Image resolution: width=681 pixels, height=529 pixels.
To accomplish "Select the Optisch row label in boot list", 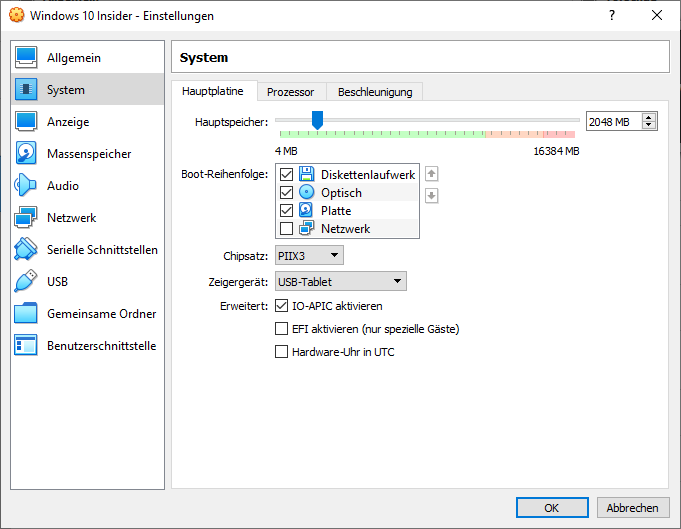I will [341, 192].
